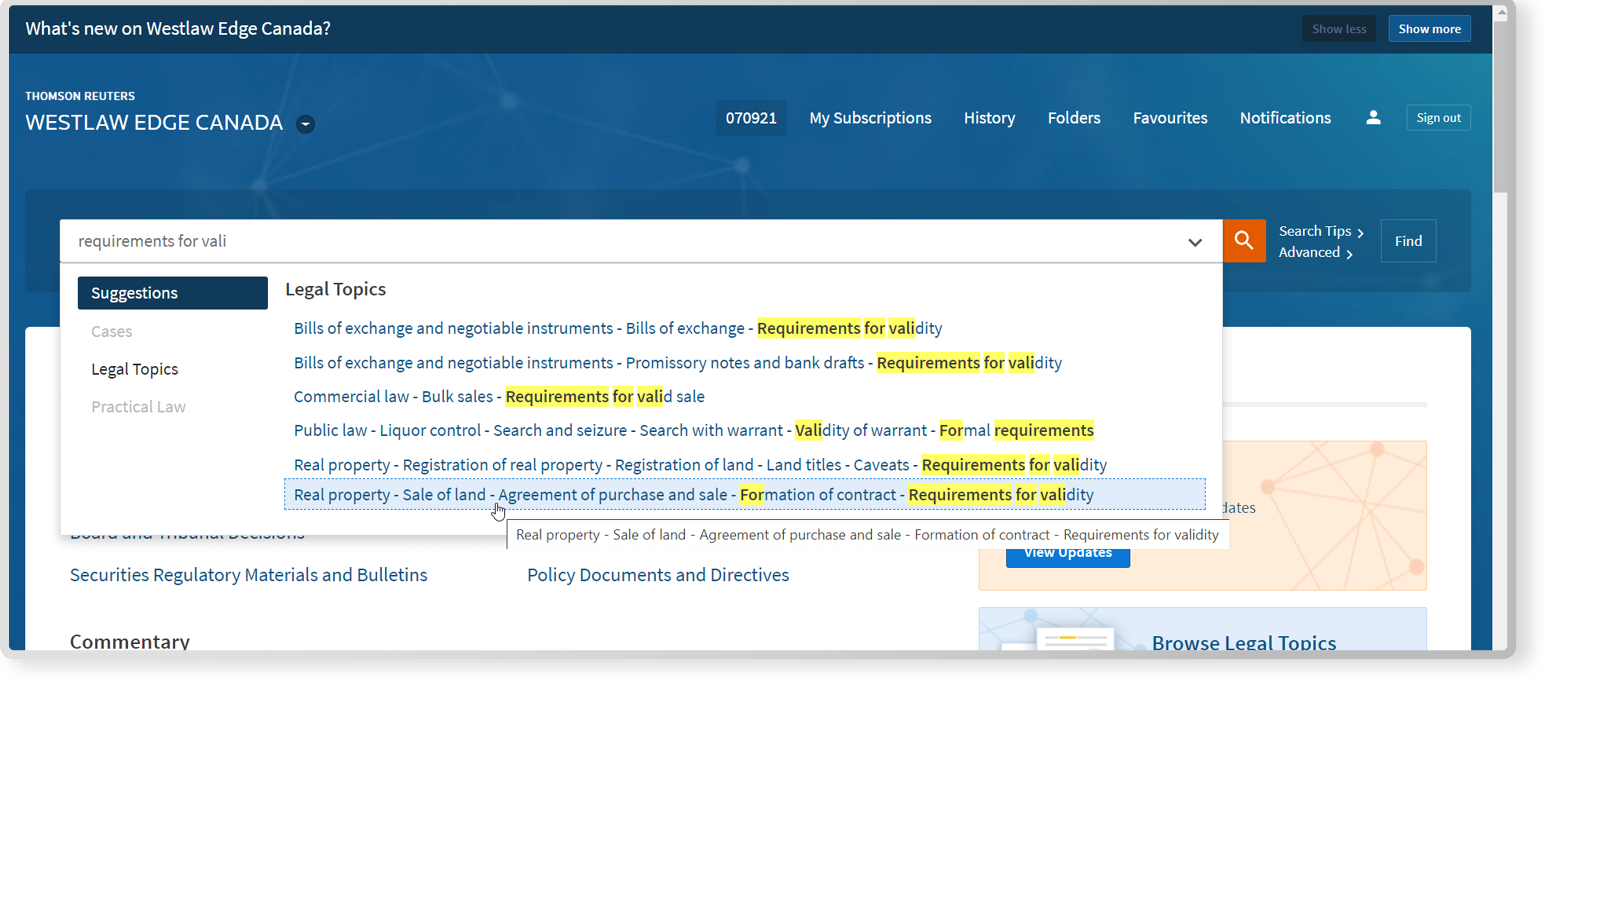Click the Sign out button
Viewport: 1600px width, 900px height.
click(1438, 118)
